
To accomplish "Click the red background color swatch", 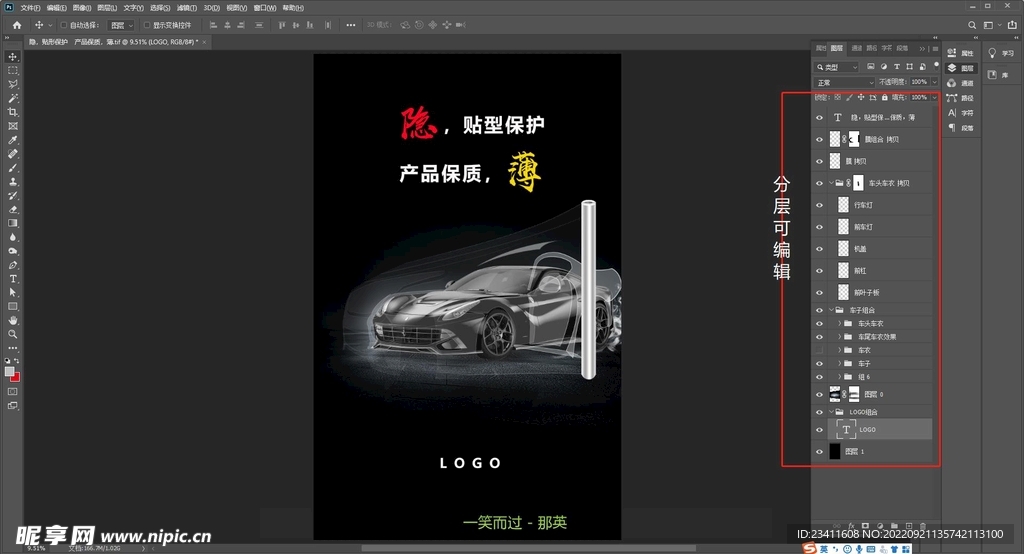I will (16, 378).
